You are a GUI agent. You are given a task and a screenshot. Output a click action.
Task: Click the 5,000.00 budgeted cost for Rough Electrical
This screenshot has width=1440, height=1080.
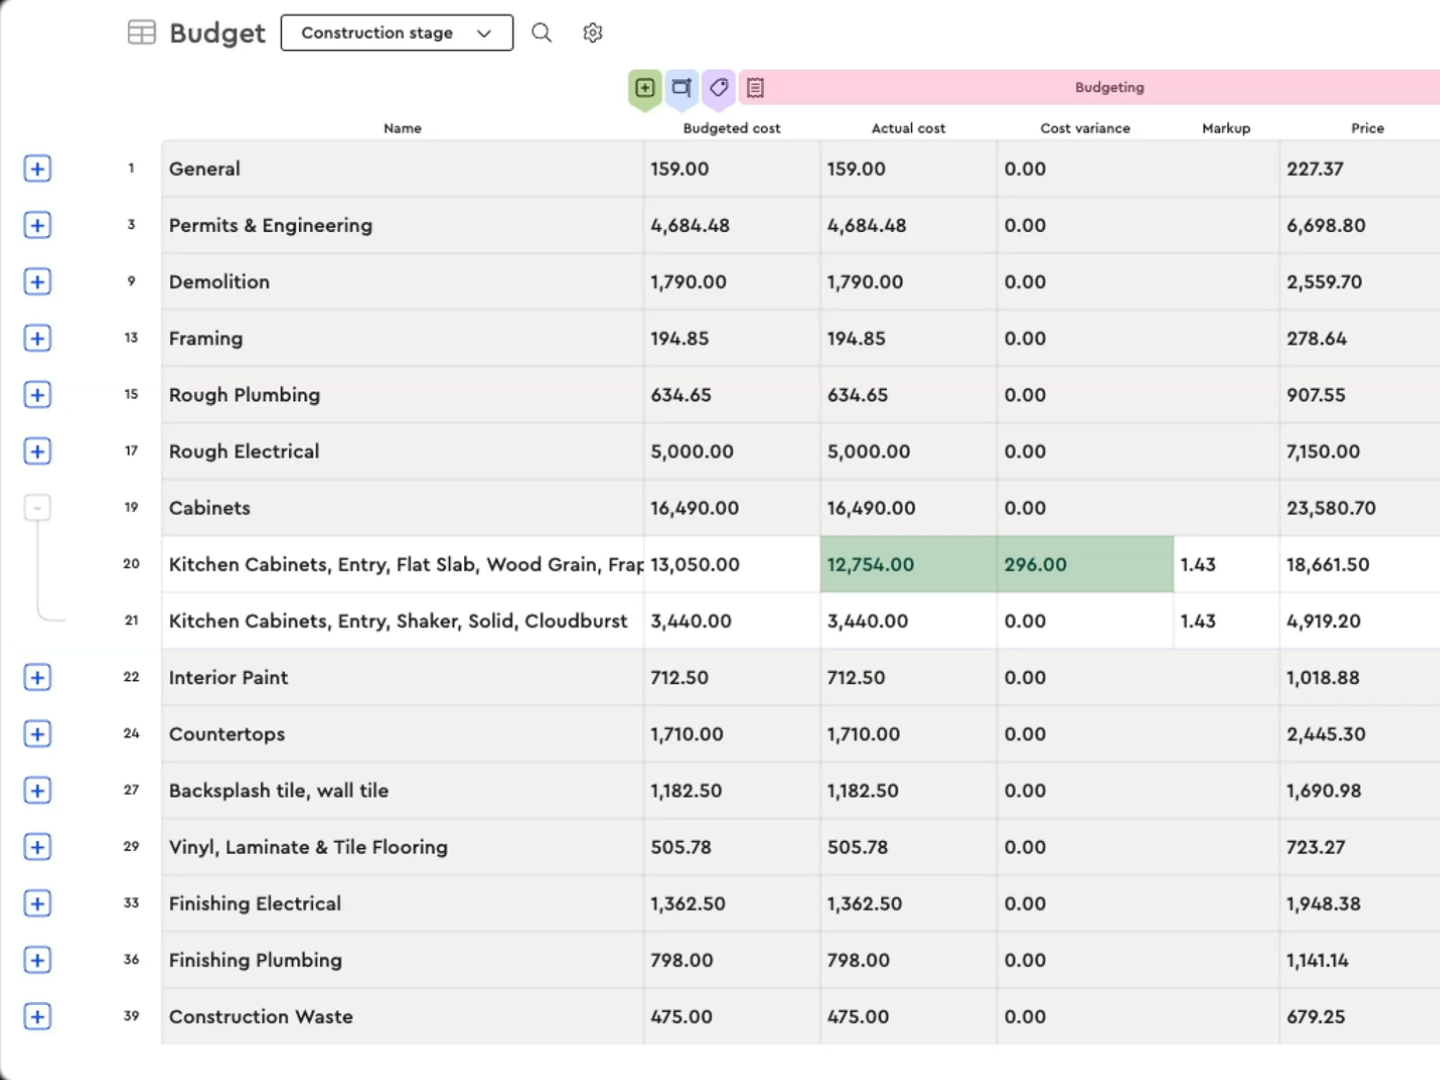[x=732, y=451]
